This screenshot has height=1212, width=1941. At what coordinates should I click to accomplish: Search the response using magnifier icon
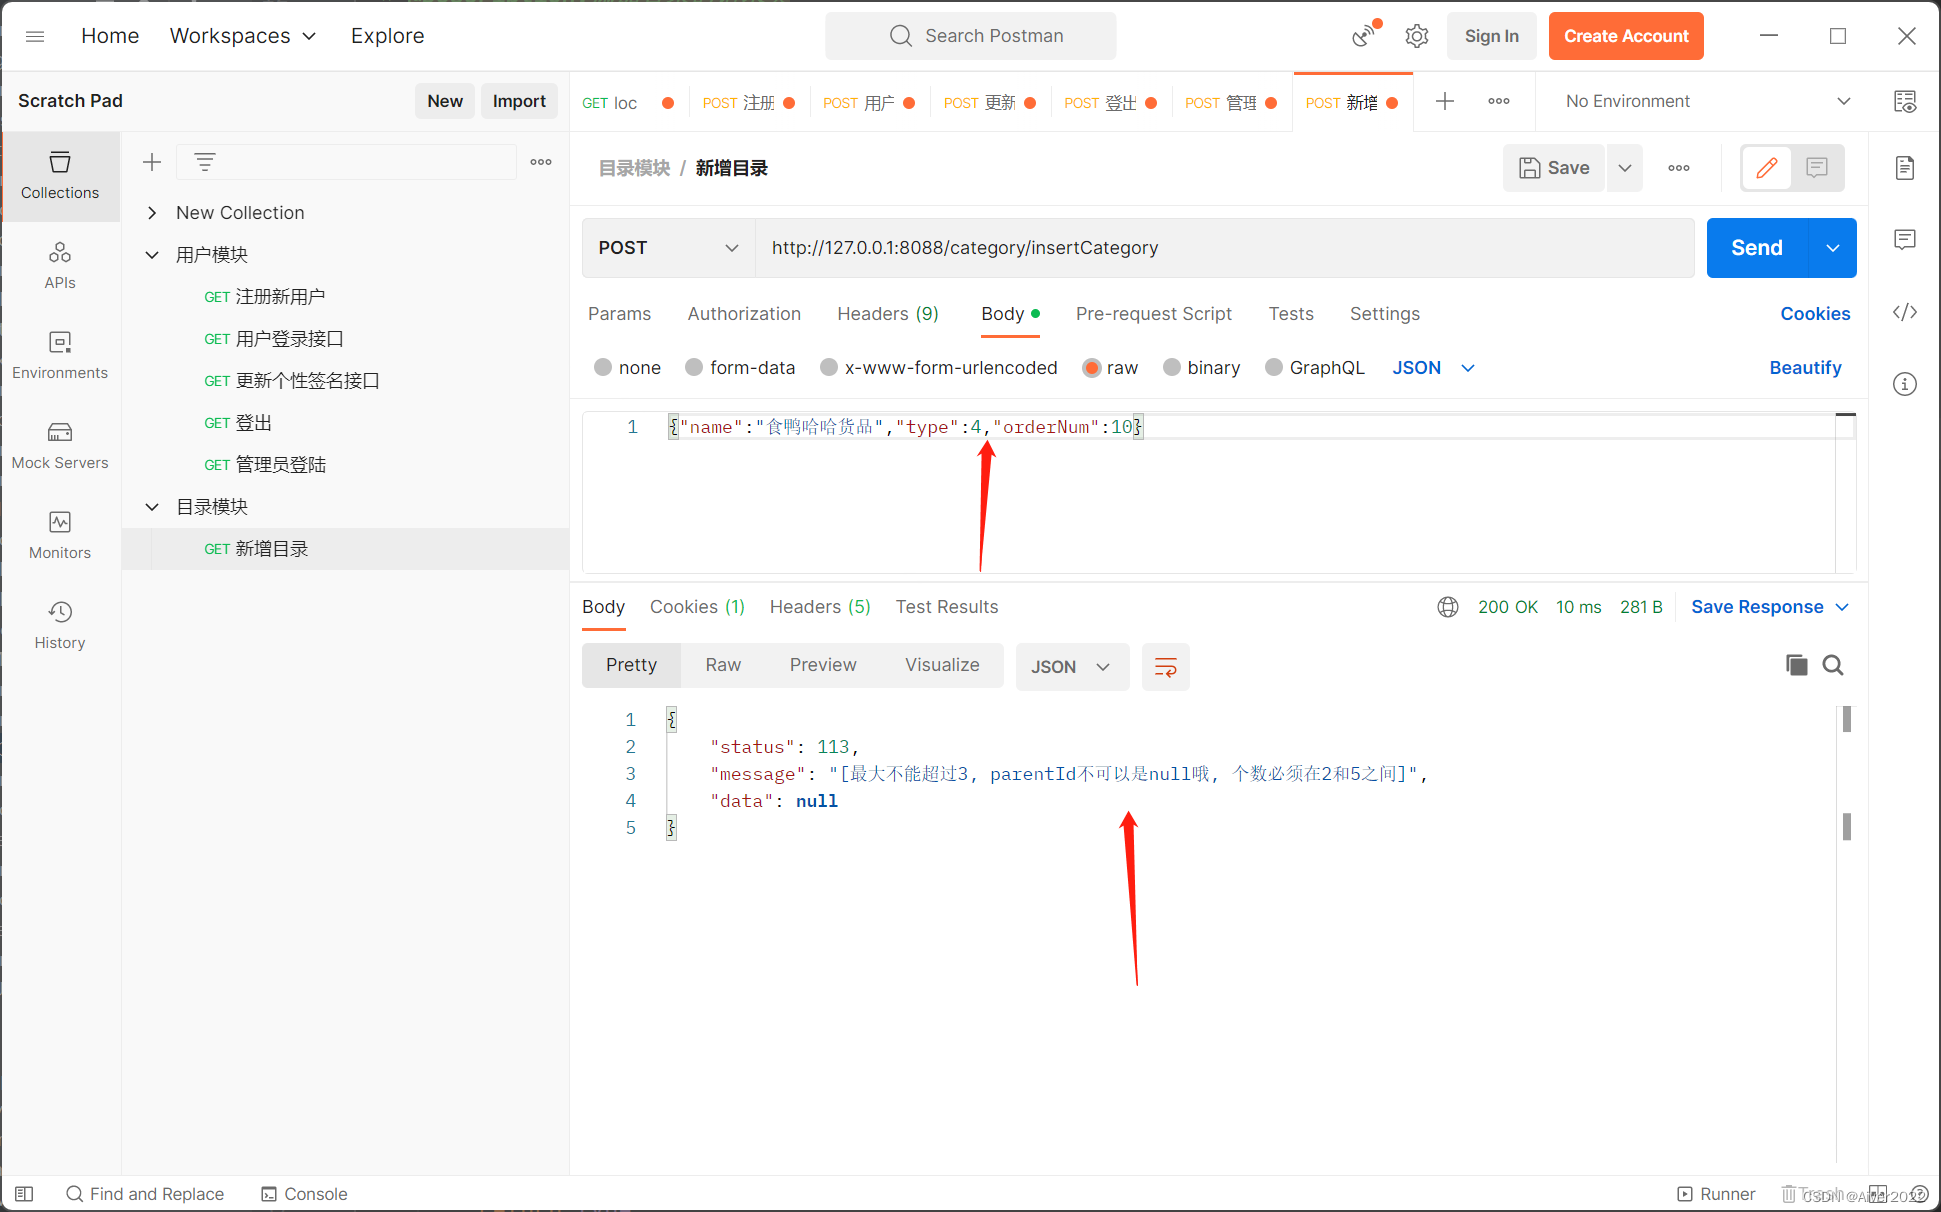click(x=1832, y=665)
